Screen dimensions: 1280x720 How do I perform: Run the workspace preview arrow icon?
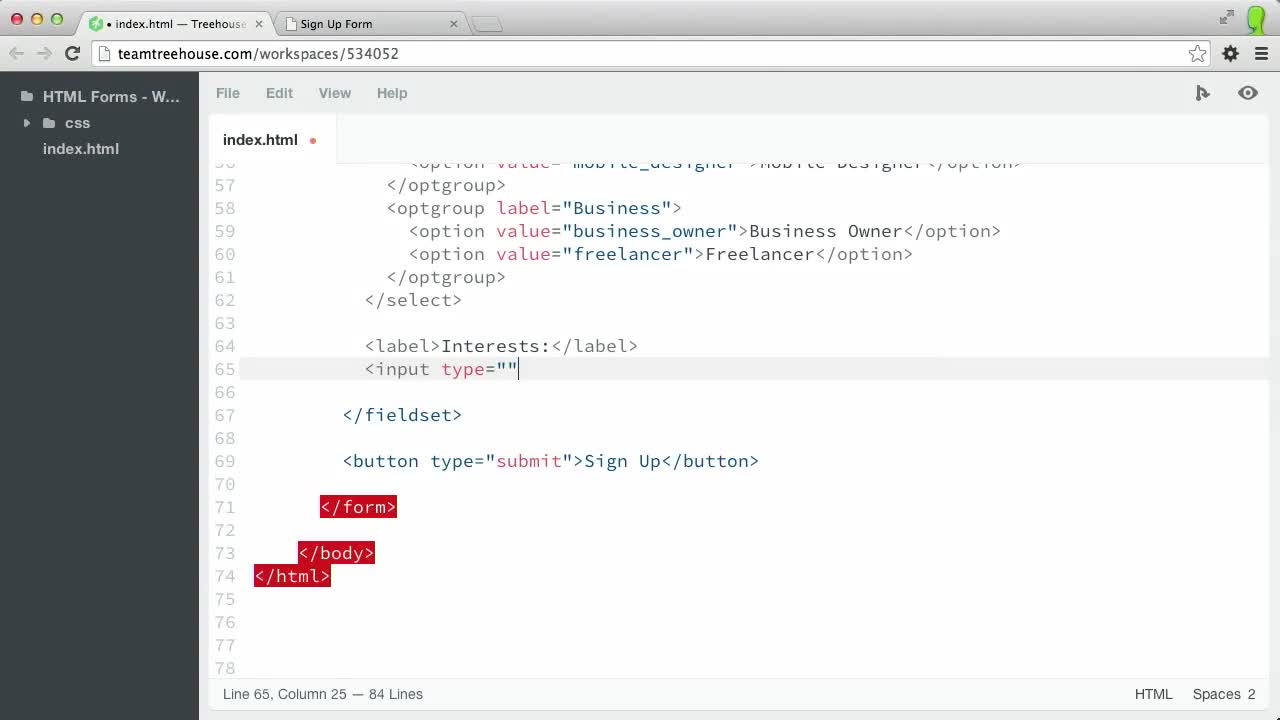tap(1202, 93)
